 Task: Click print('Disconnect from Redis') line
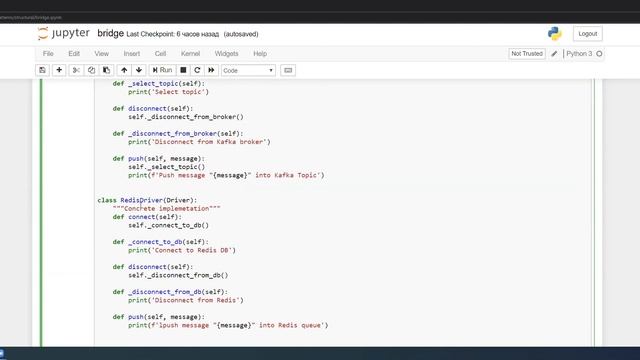(186, 300)
